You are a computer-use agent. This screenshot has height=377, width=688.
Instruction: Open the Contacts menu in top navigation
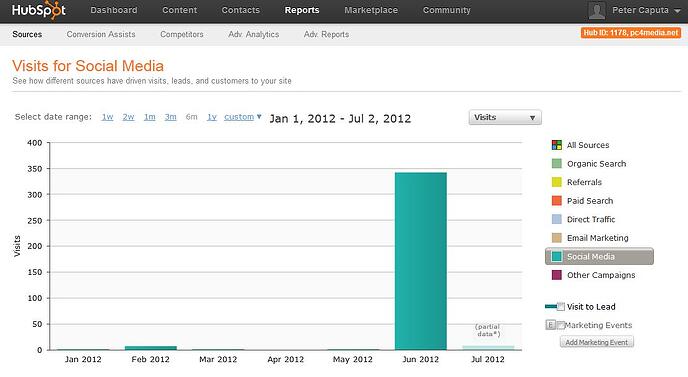tap(240, 10)
